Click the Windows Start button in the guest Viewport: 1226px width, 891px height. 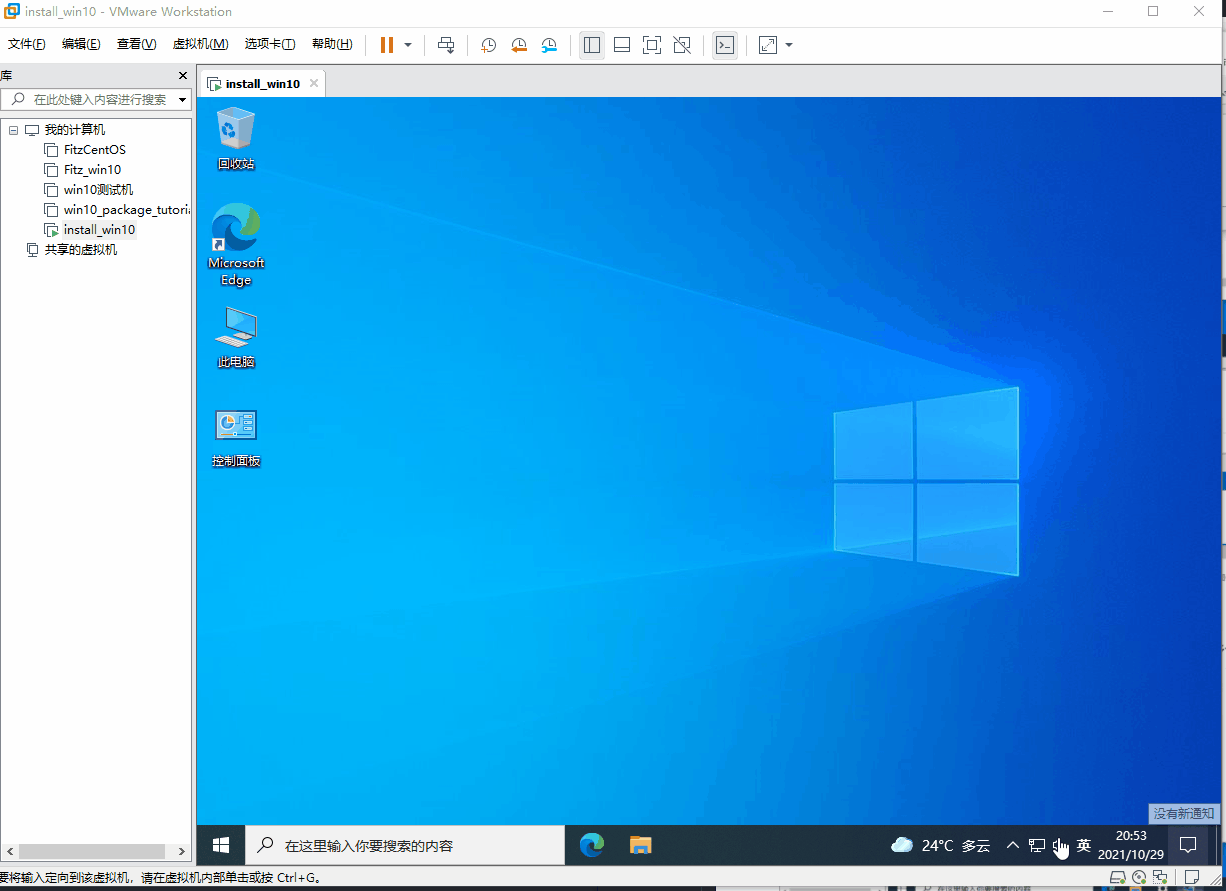click(221, 845)
